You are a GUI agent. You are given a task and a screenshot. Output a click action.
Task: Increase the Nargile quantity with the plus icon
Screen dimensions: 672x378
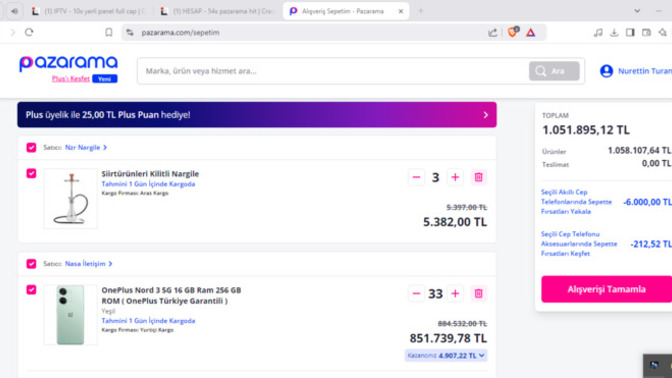click(455, 177)
